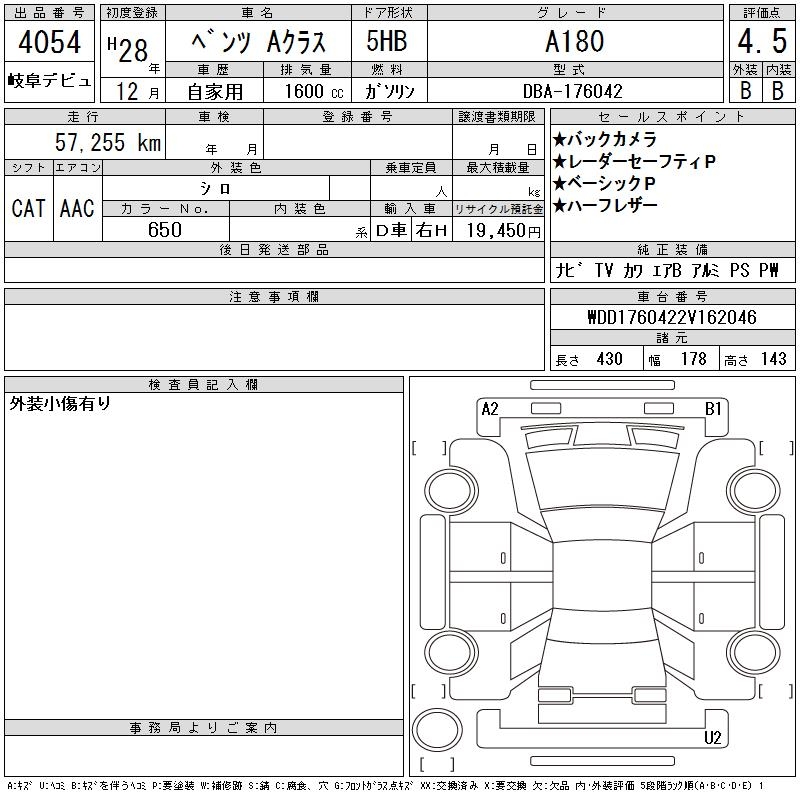Click the CAT shift type cell
This screenshot has height=800, width=800.
pos(28,208)
